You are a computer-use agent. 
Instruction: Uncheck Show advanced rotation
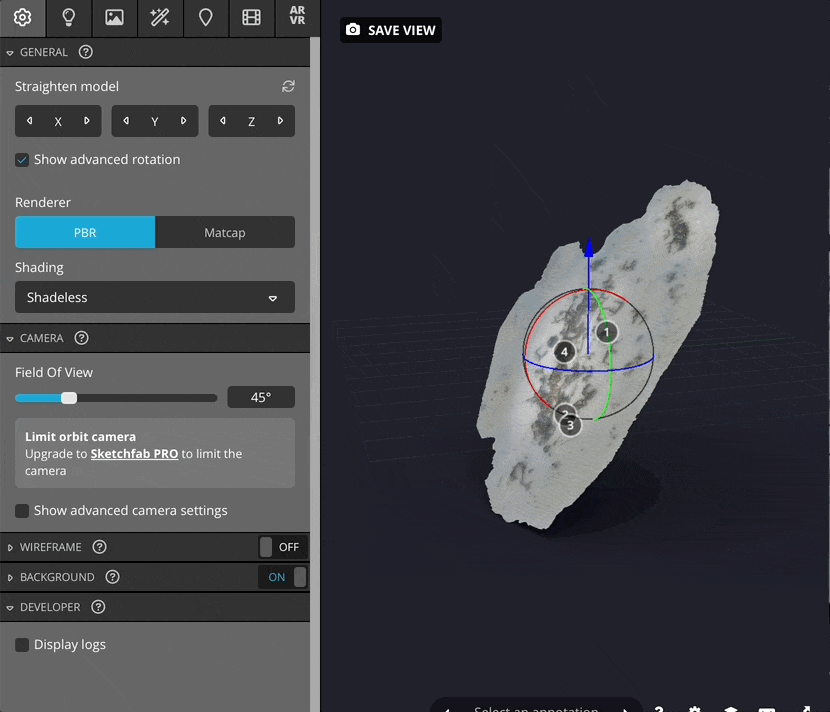coord(22,159)
